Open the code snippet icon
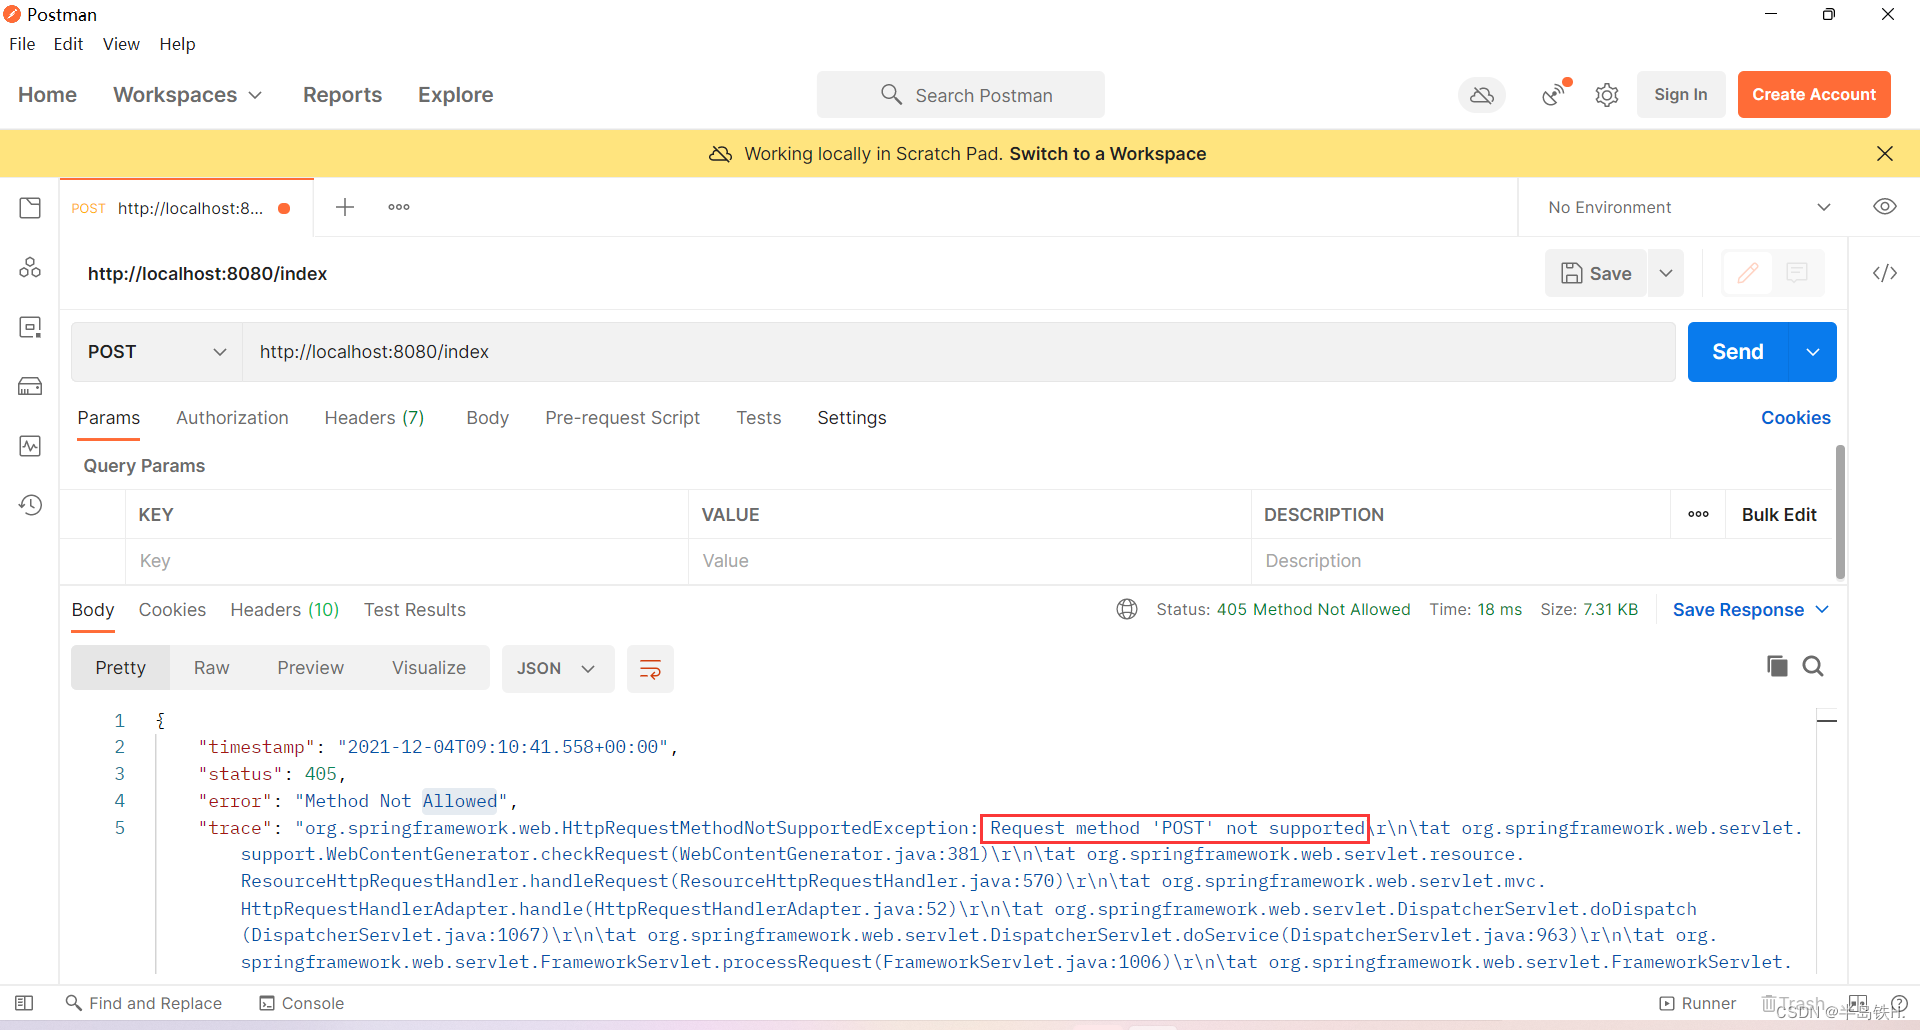Image resolution: width=1920 pixels, height=1030 pixels. coord(1884,273)
